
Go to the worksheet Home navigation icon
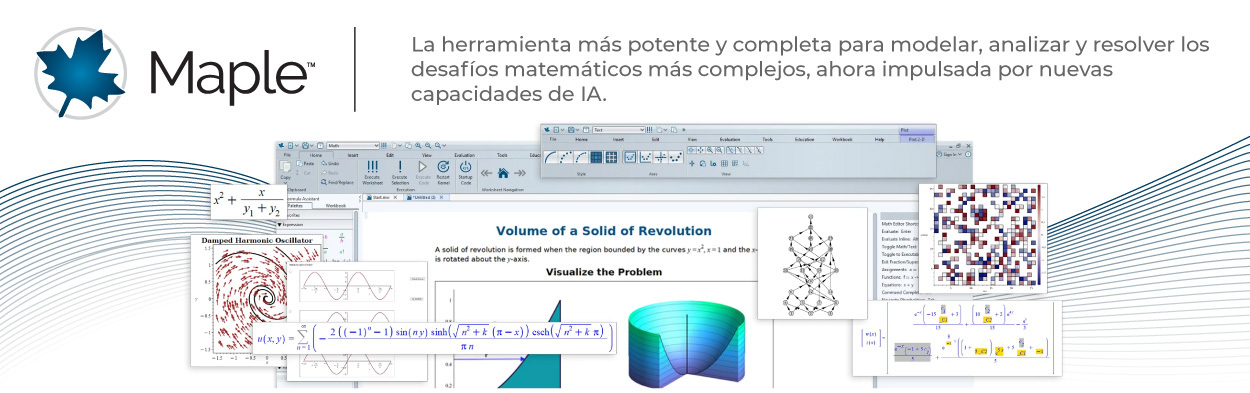(503, 173)
